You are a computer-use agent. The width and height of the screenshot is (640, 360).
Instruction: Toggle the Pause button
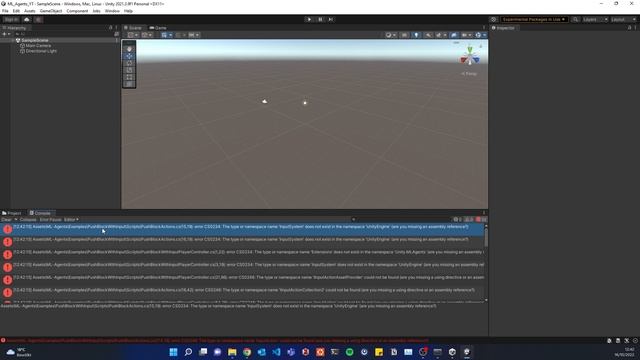(320, 19)
